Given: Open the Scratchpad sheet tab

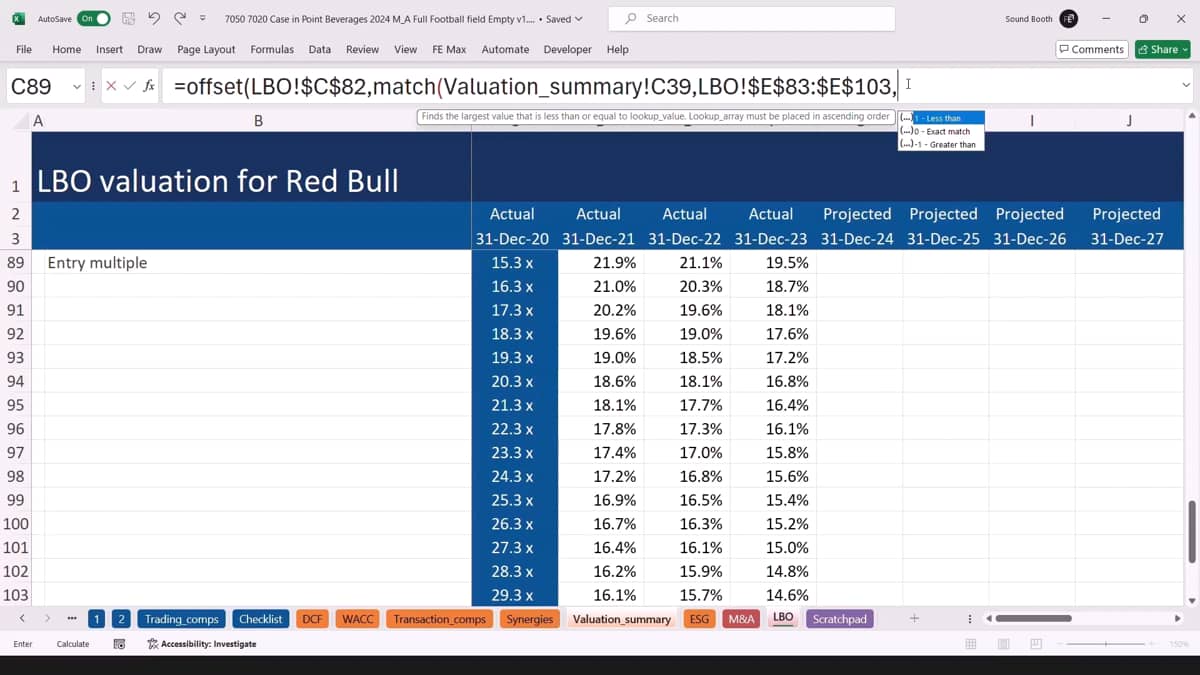Looking at the screenshot, I should tap(840, 619).
